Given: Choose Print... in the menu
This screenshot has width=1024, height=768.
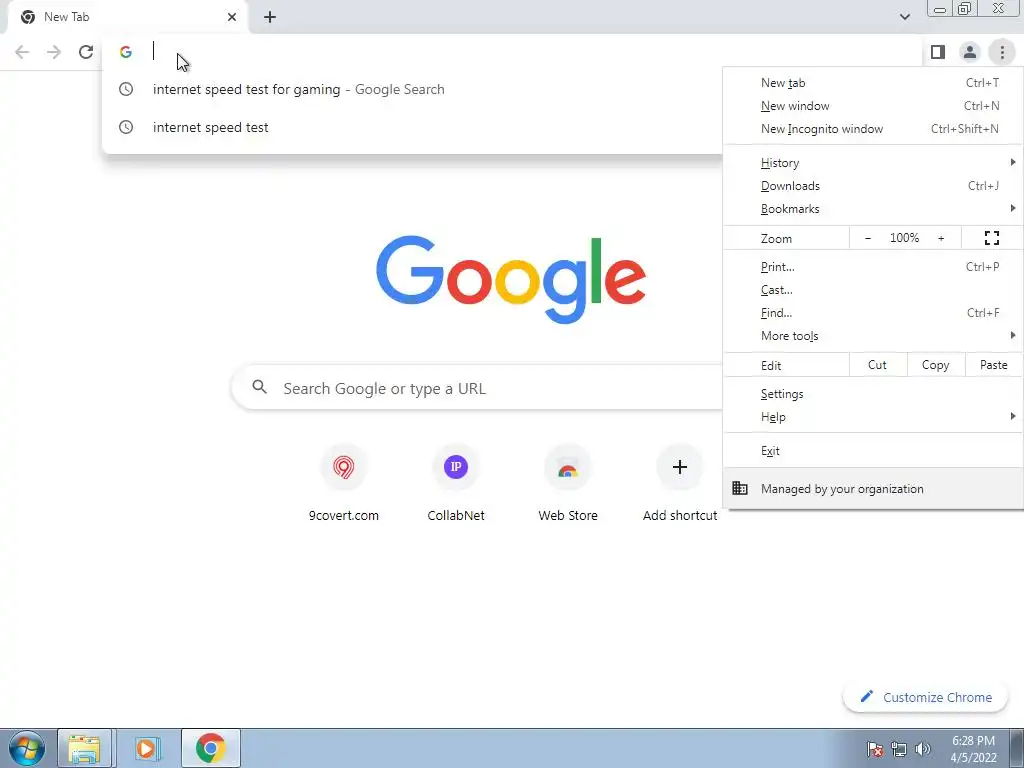Looking at the screenshot, I should pyautogui.click(x=873, y=266).
